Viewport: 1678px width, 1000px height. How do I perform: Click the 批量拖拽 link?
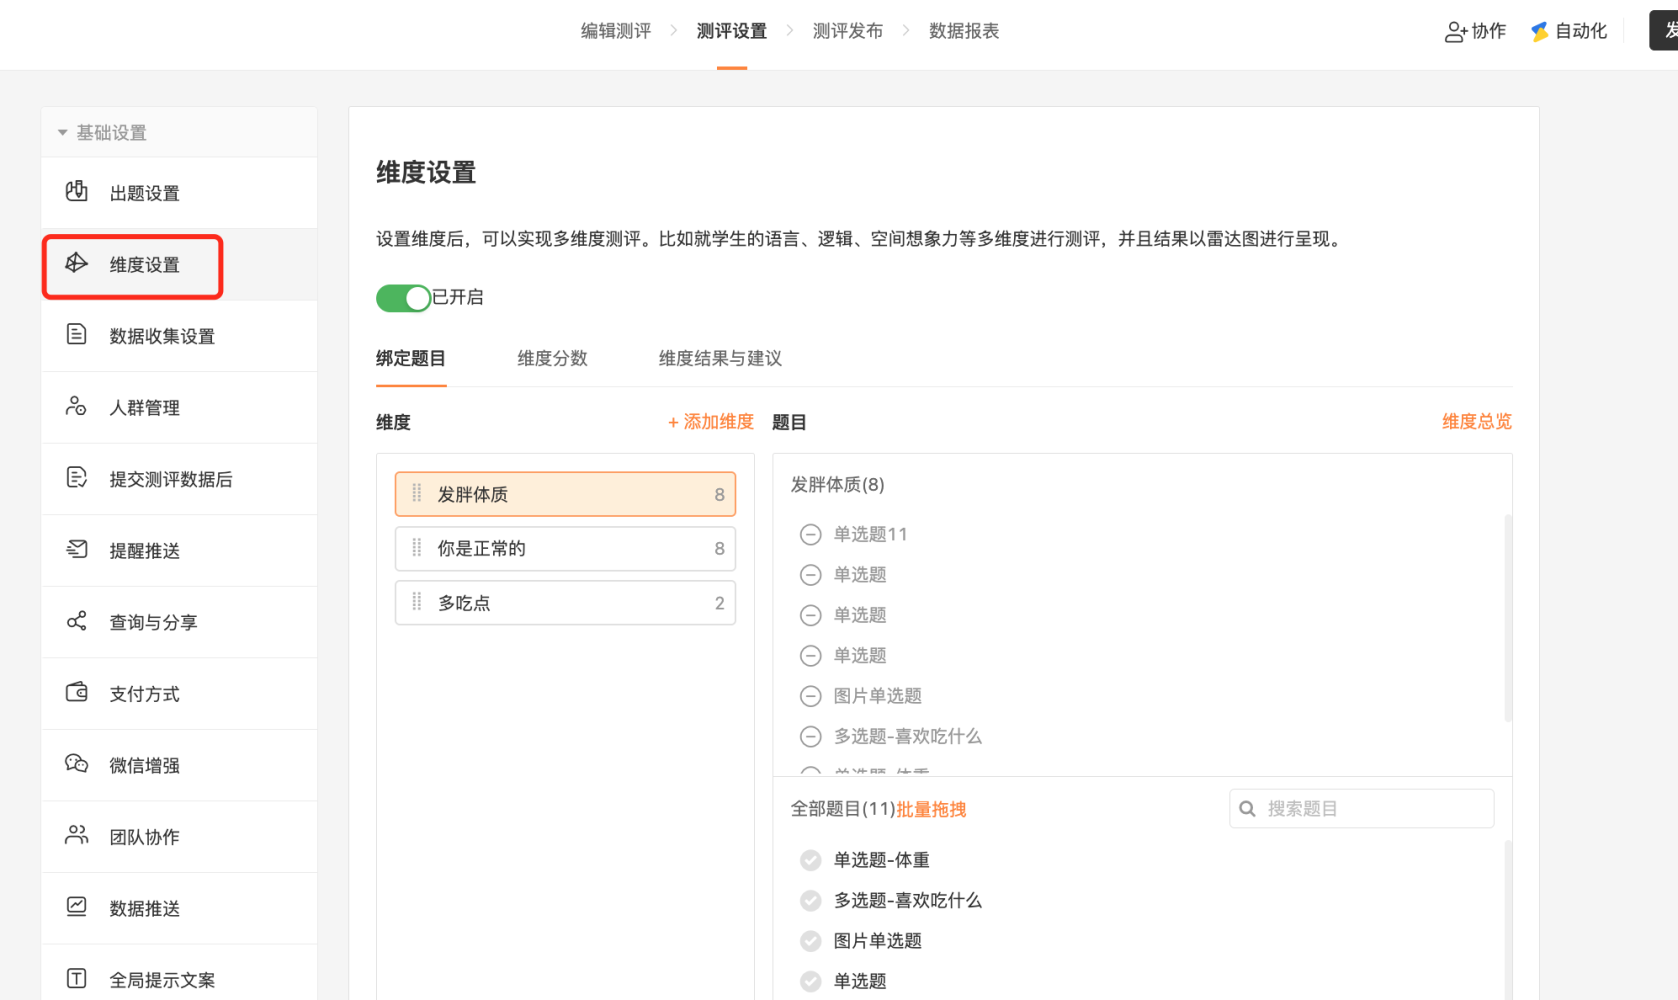(x=931, y=809)
